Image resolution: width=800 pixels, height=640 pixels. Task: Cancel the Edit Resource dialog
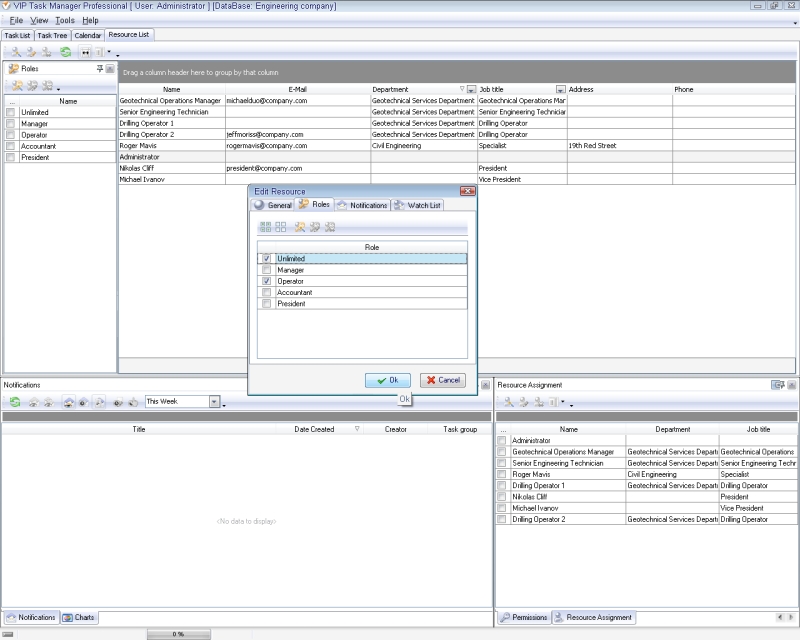tap(443, 380)
